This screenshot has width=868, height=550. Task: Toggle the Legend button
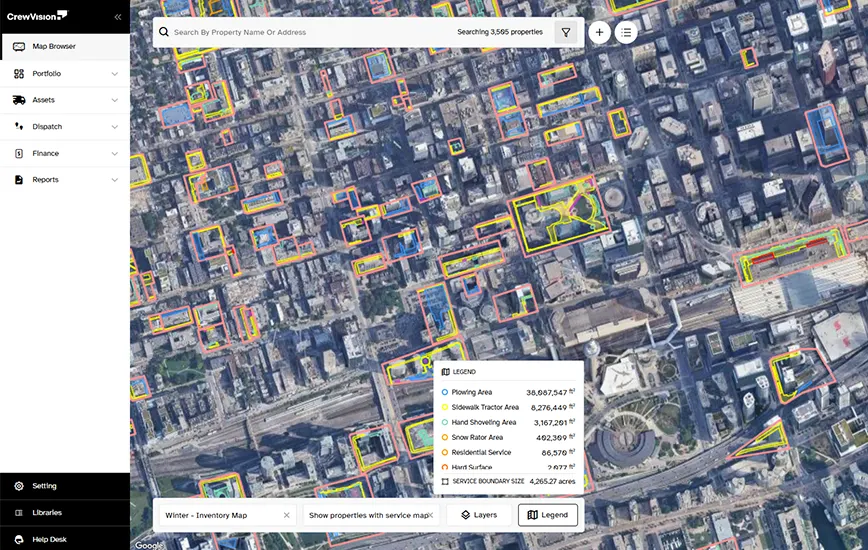tap(548, 515)
